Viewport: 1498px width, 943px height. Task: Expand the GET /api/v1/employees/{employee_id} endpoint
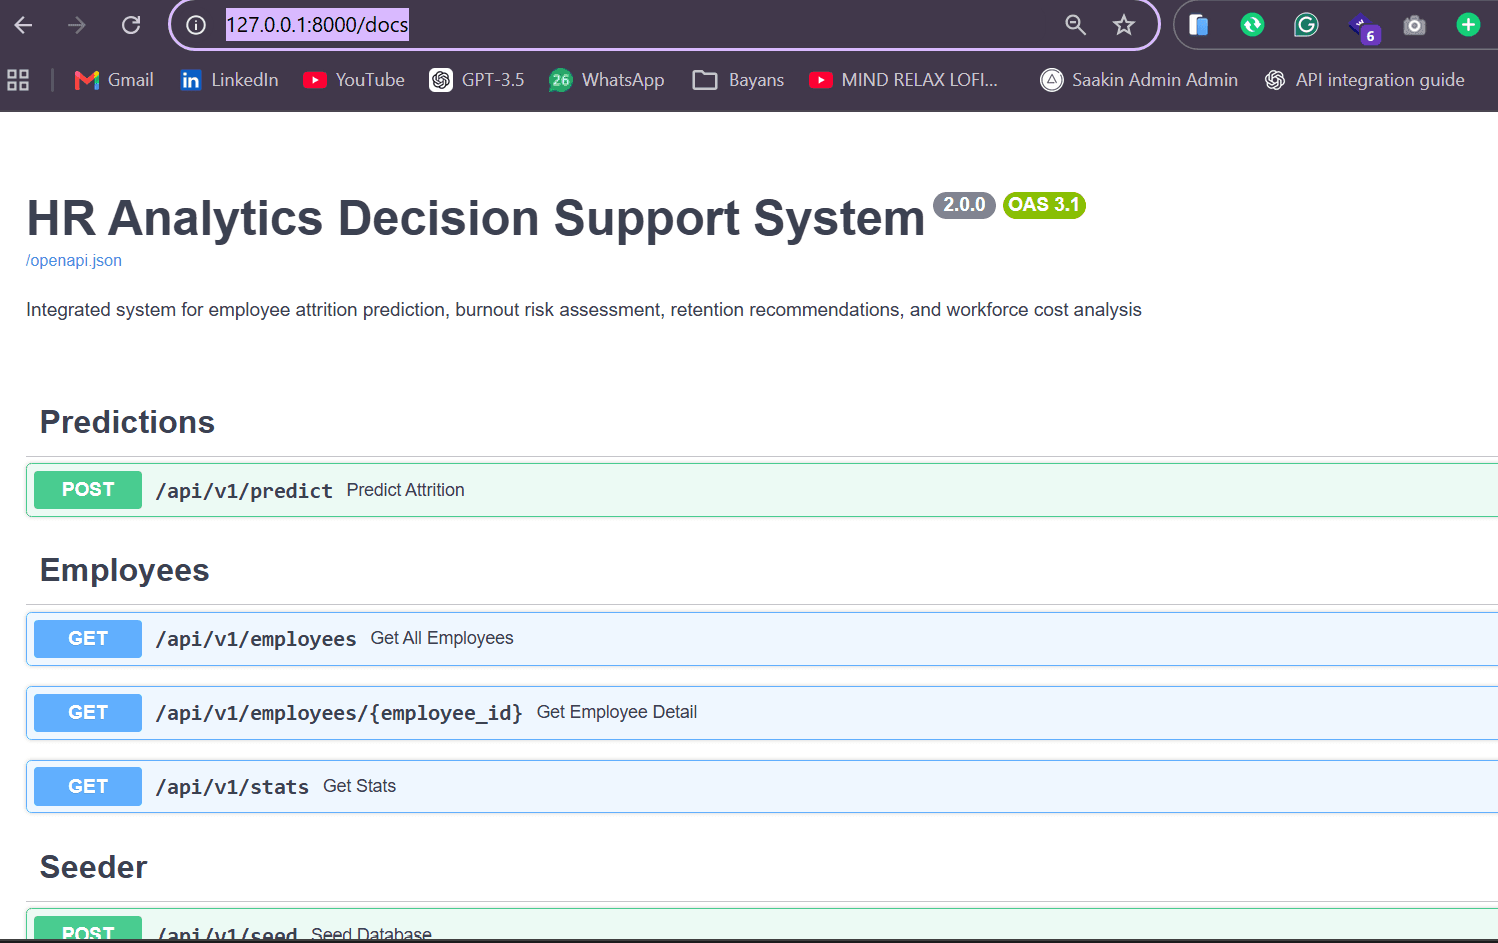coord(762,712)
